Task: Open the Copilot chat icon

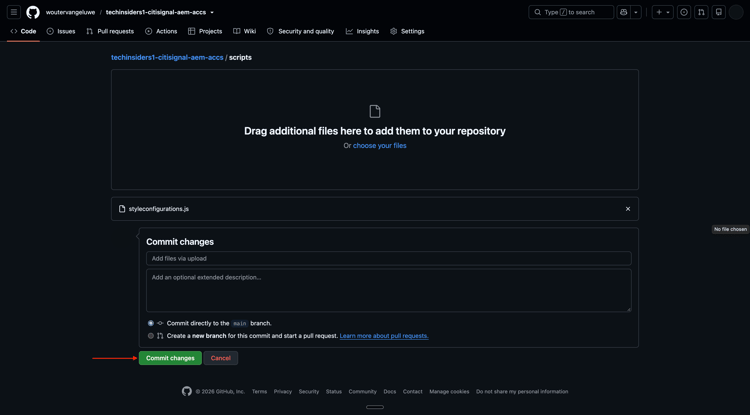Action: pyautogui.click(x=623, y=12)
